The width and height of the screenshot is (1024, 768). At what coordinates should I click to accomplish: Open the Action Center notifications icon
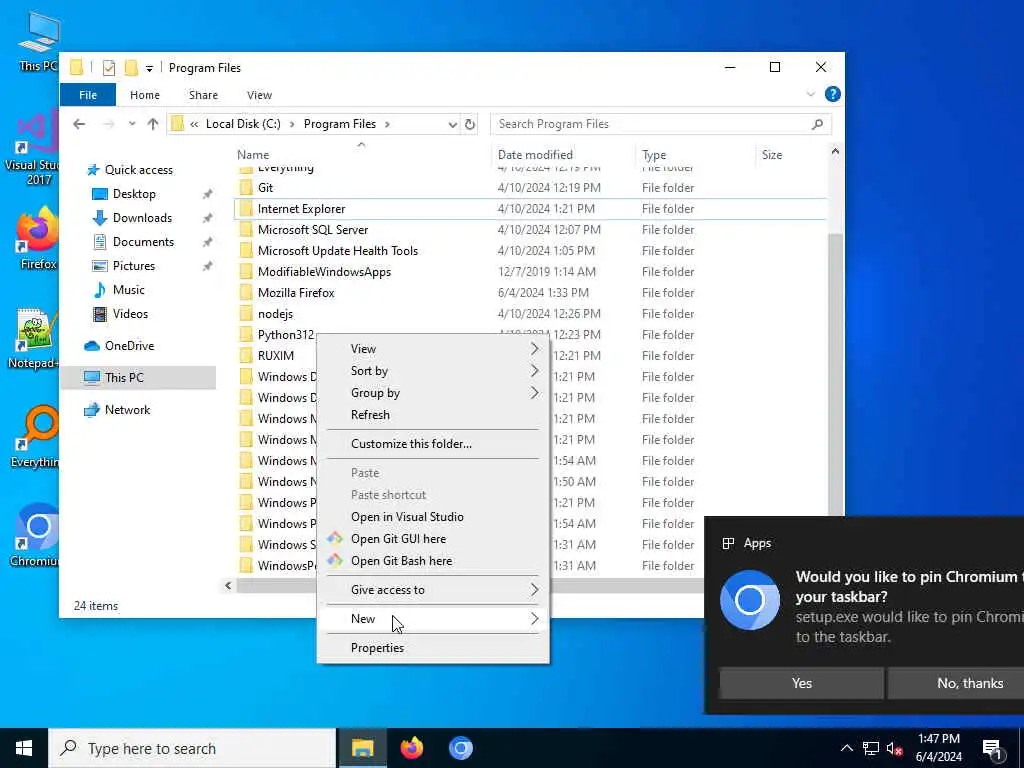tap(993, 748)
